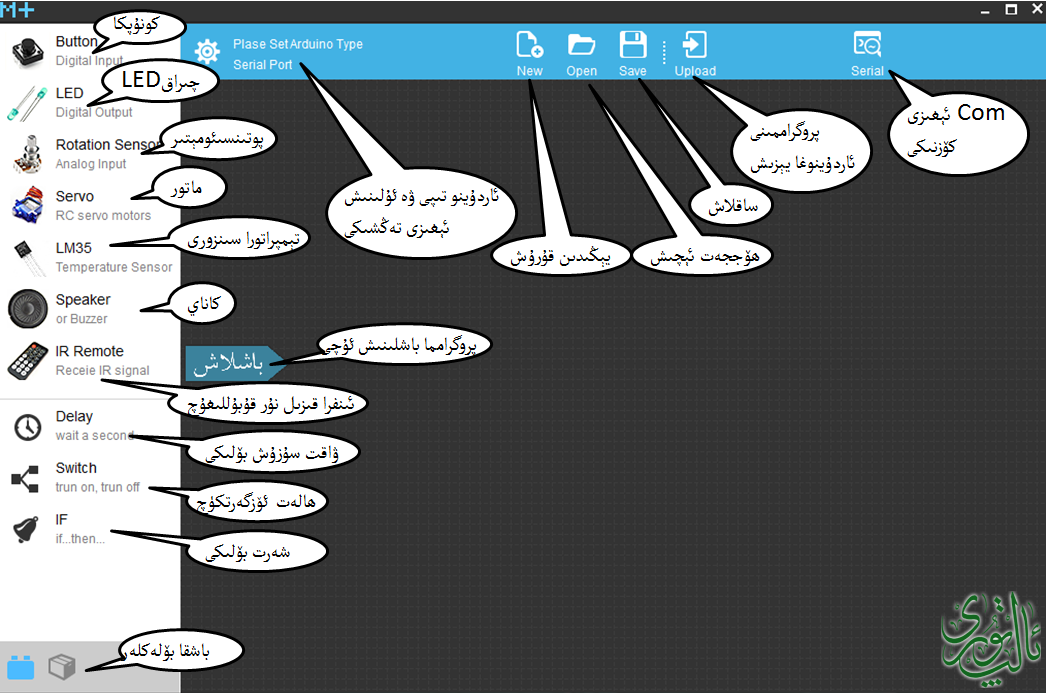The image size is (1046, 693).
Task: Upload the program to Arduino
Action: (694, 53)
